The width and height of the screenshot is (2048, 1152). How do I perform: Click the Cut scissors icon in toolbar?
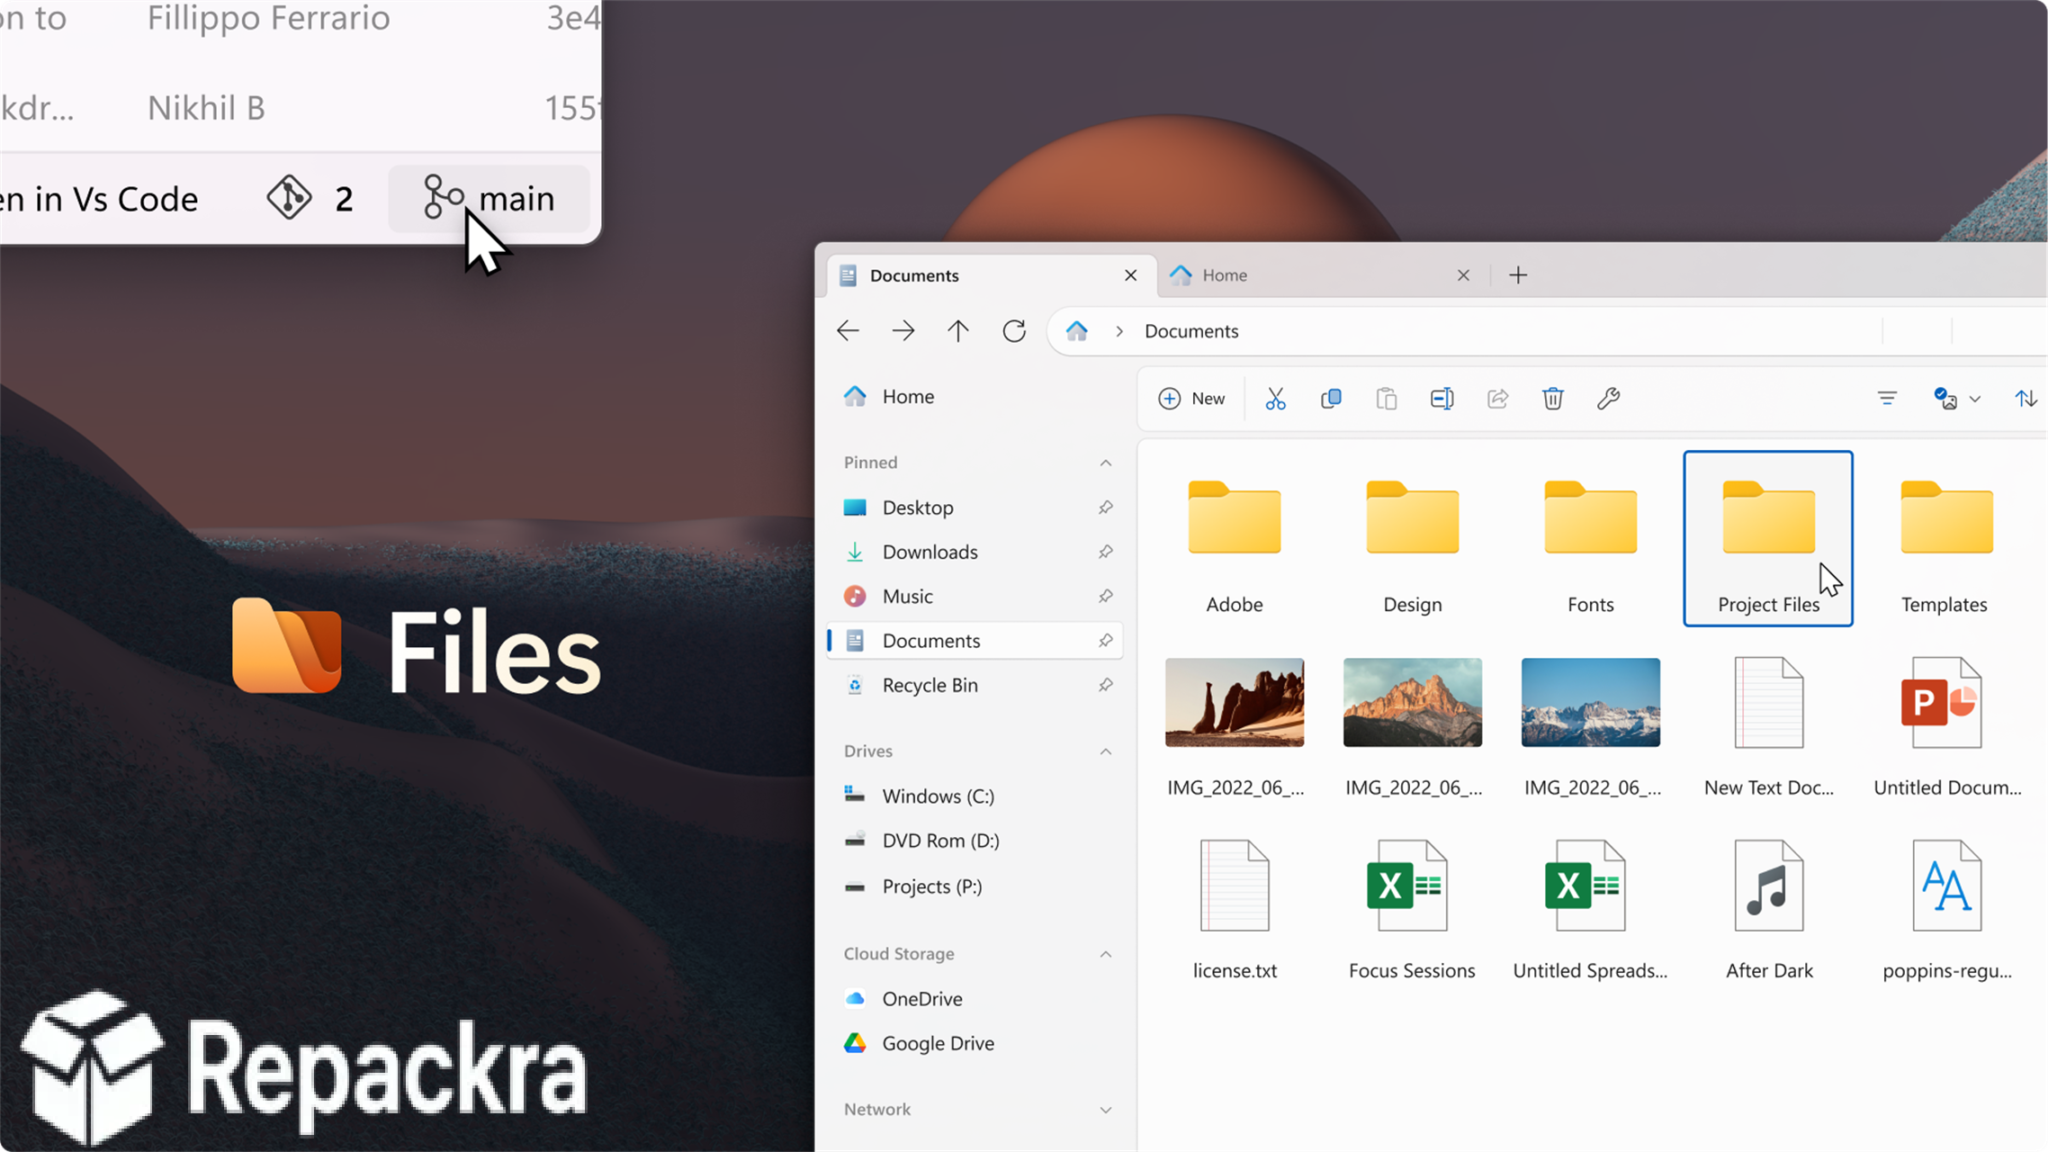[x=1275, y=399]
